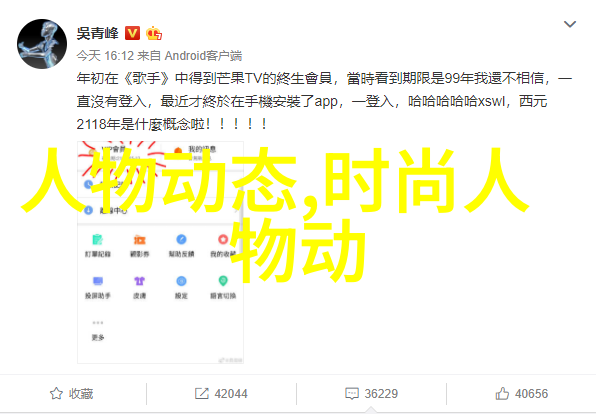Image resolution: width=596 pixels, height=414 pixels.
Task: Click the 打單紀錄 icon in the embedded image
Action: click(x=98, y=240)
